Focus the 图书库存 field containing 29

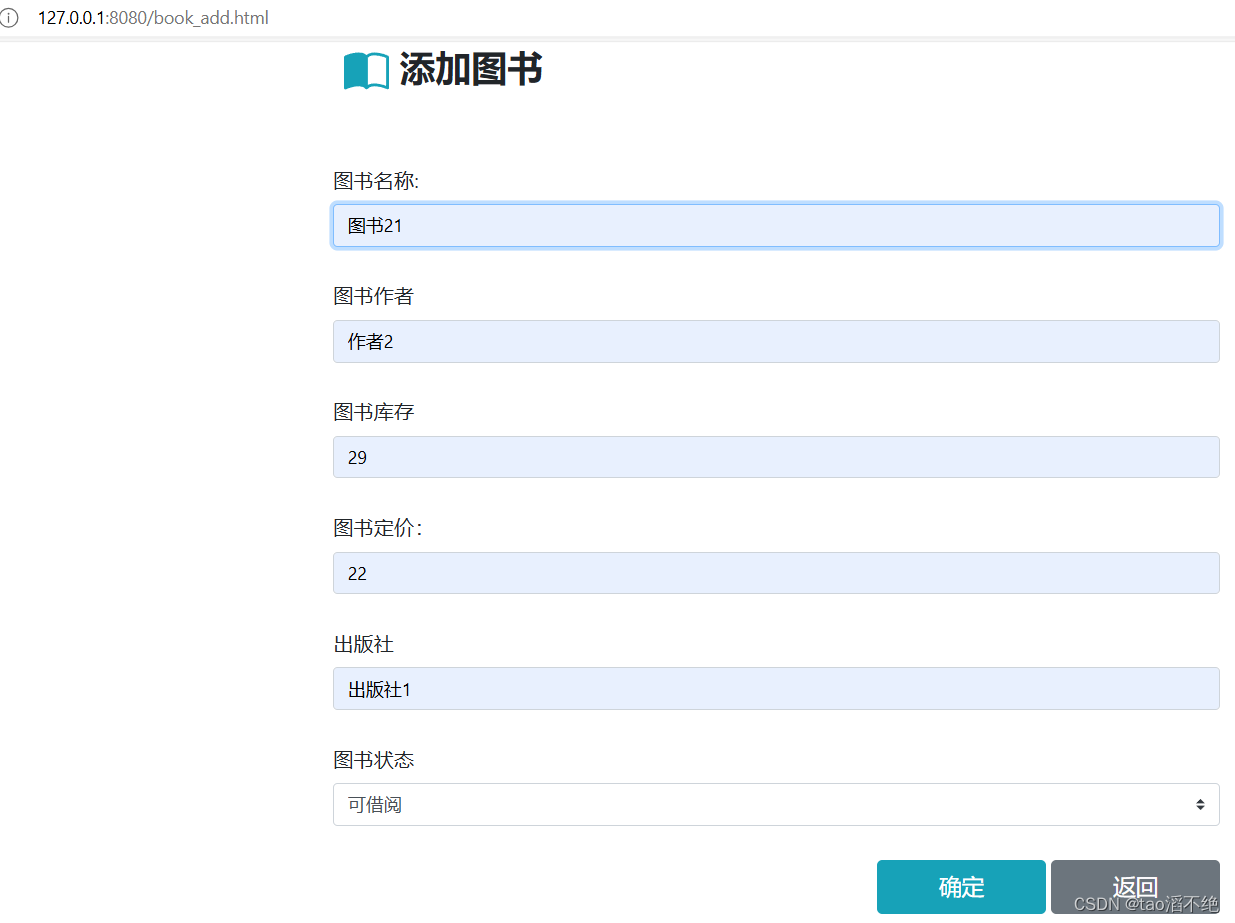click(x=776, y=457)
